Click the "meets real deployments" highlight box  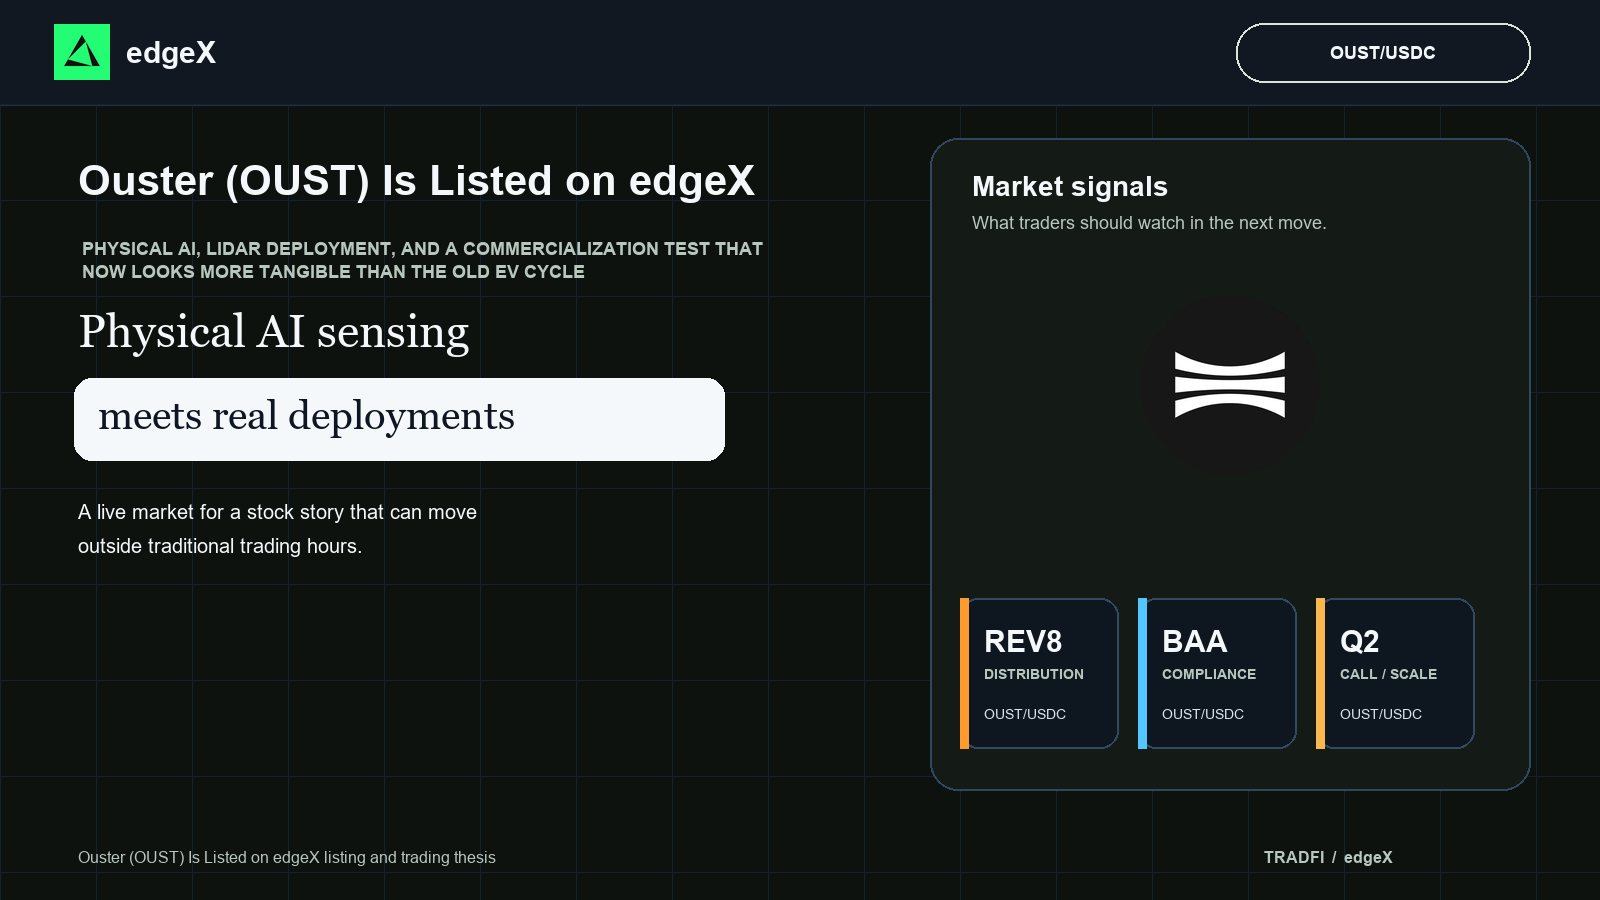coord(399,419)
